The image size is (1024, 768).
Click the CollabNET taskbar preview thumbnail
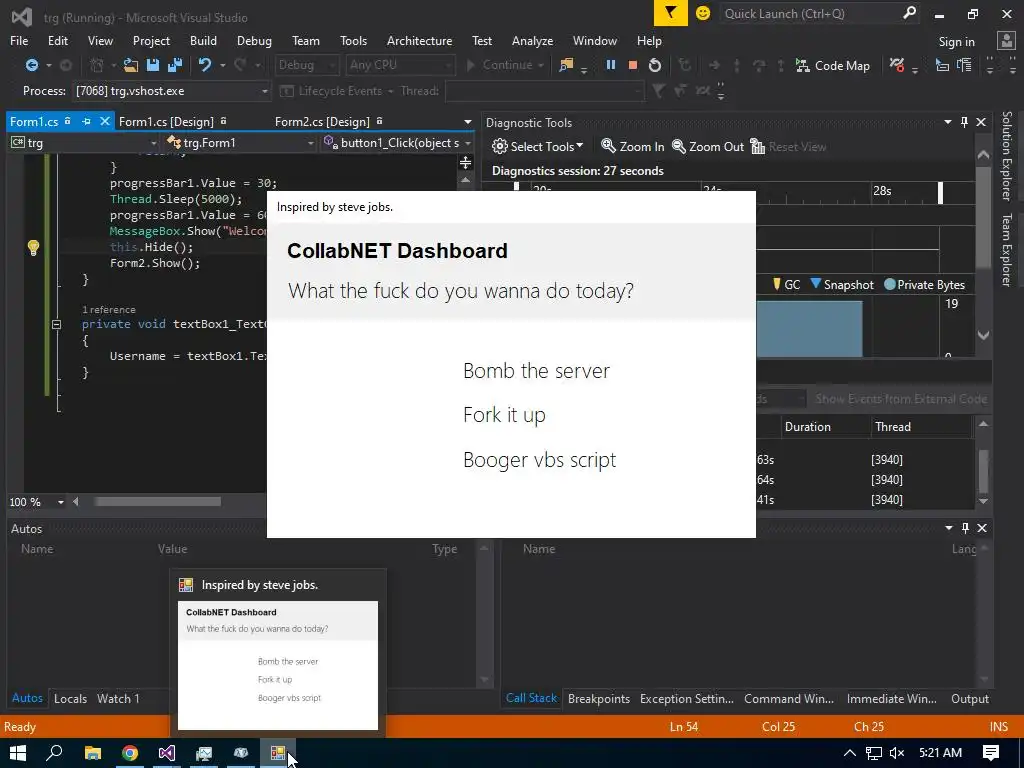(x=278, y=665)
